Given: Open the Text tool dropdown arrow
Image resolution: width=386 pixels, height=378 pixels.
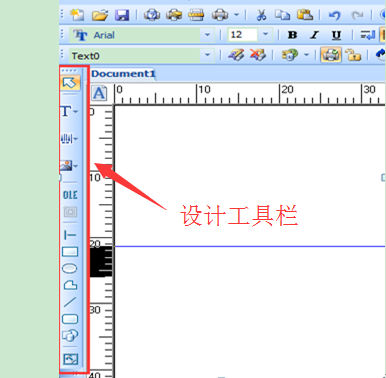Looking at the screenshot, I should click(76, 111).
